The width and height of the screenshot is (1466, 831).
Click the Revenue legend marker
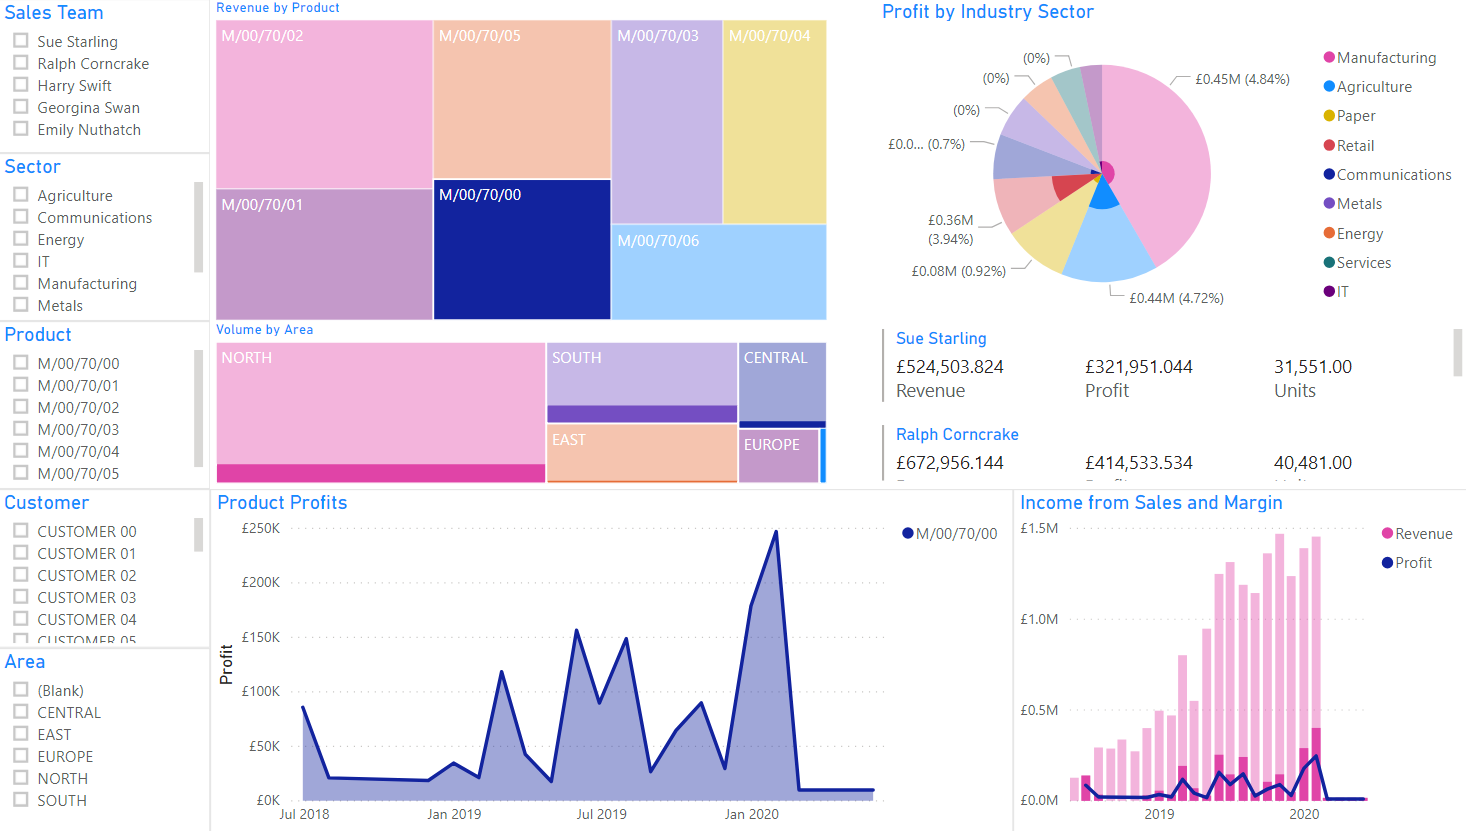tap(1387, 533)
